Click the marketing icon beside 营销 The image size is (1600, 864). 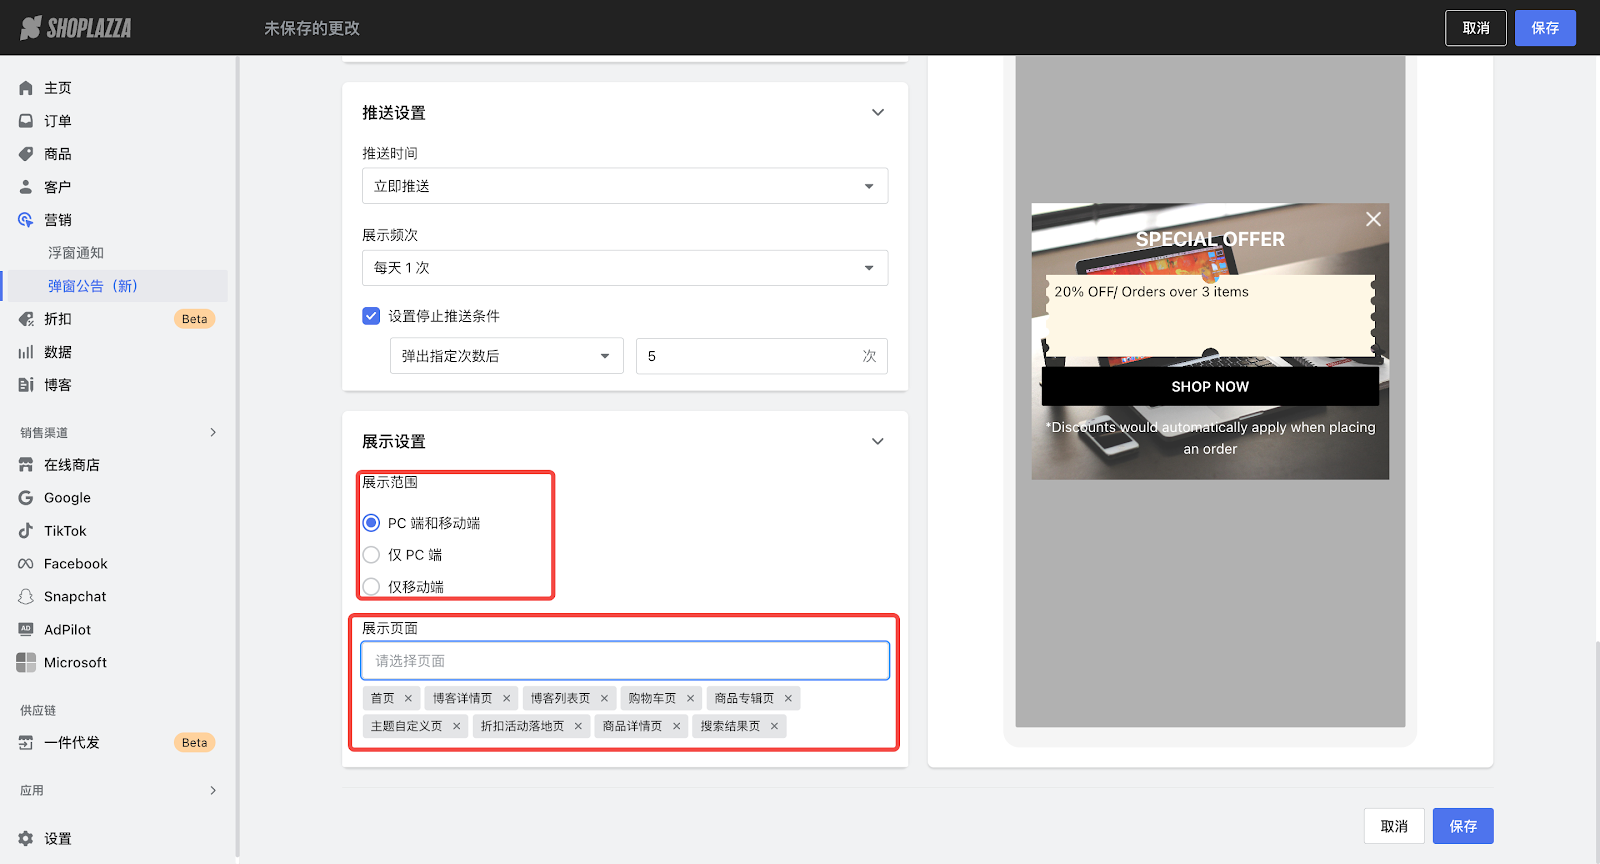(x=26, y=220)
